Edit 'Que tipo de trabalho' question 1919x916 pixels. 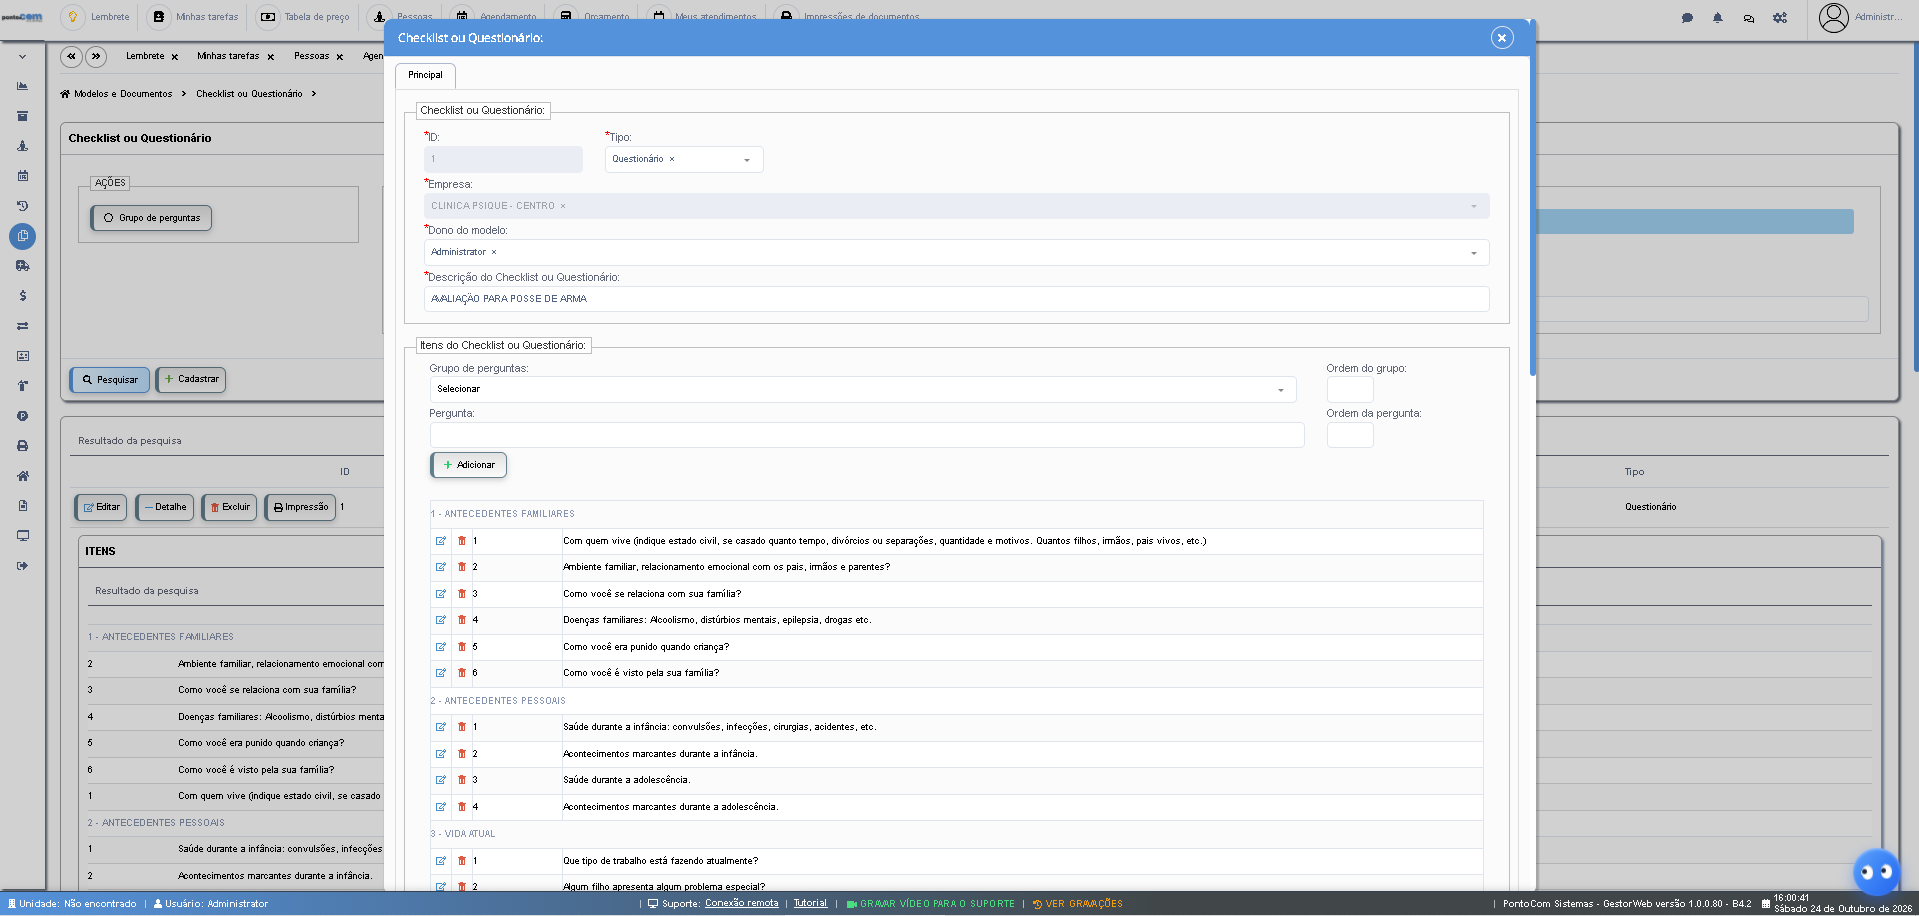point(440,861)
